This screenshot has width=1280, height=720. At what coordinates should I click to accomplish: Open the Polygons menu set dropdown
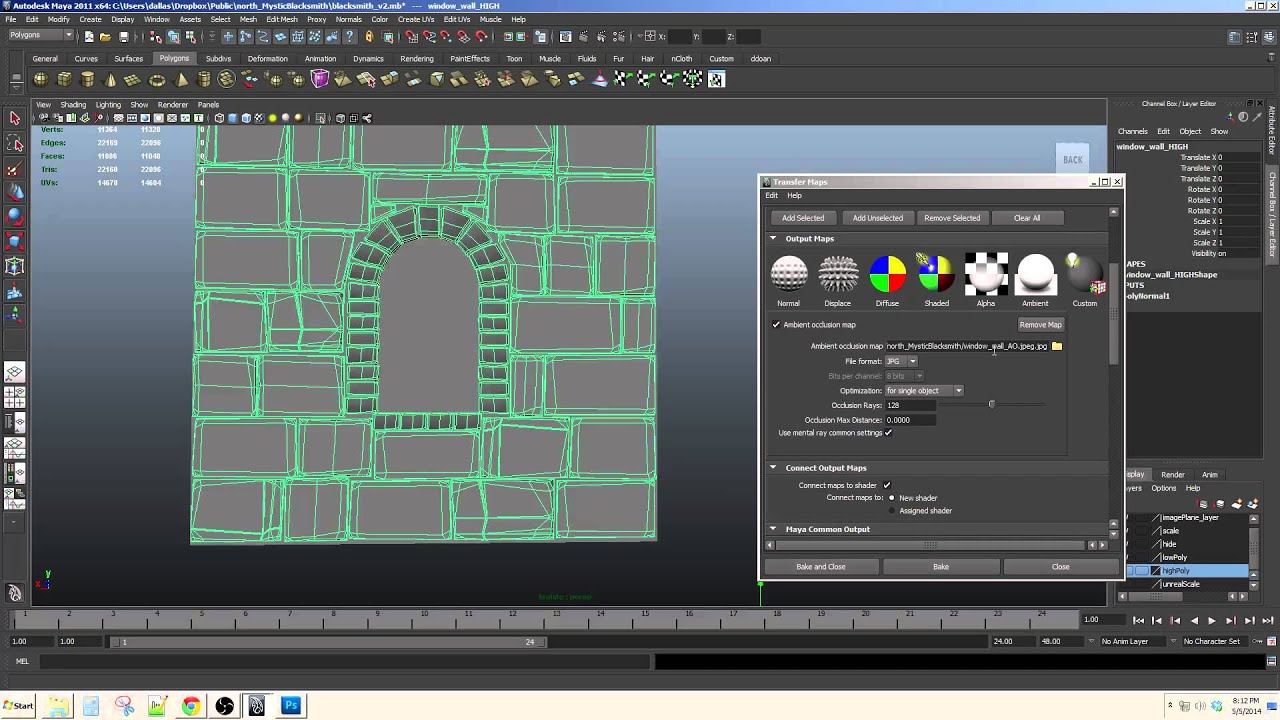41,36
